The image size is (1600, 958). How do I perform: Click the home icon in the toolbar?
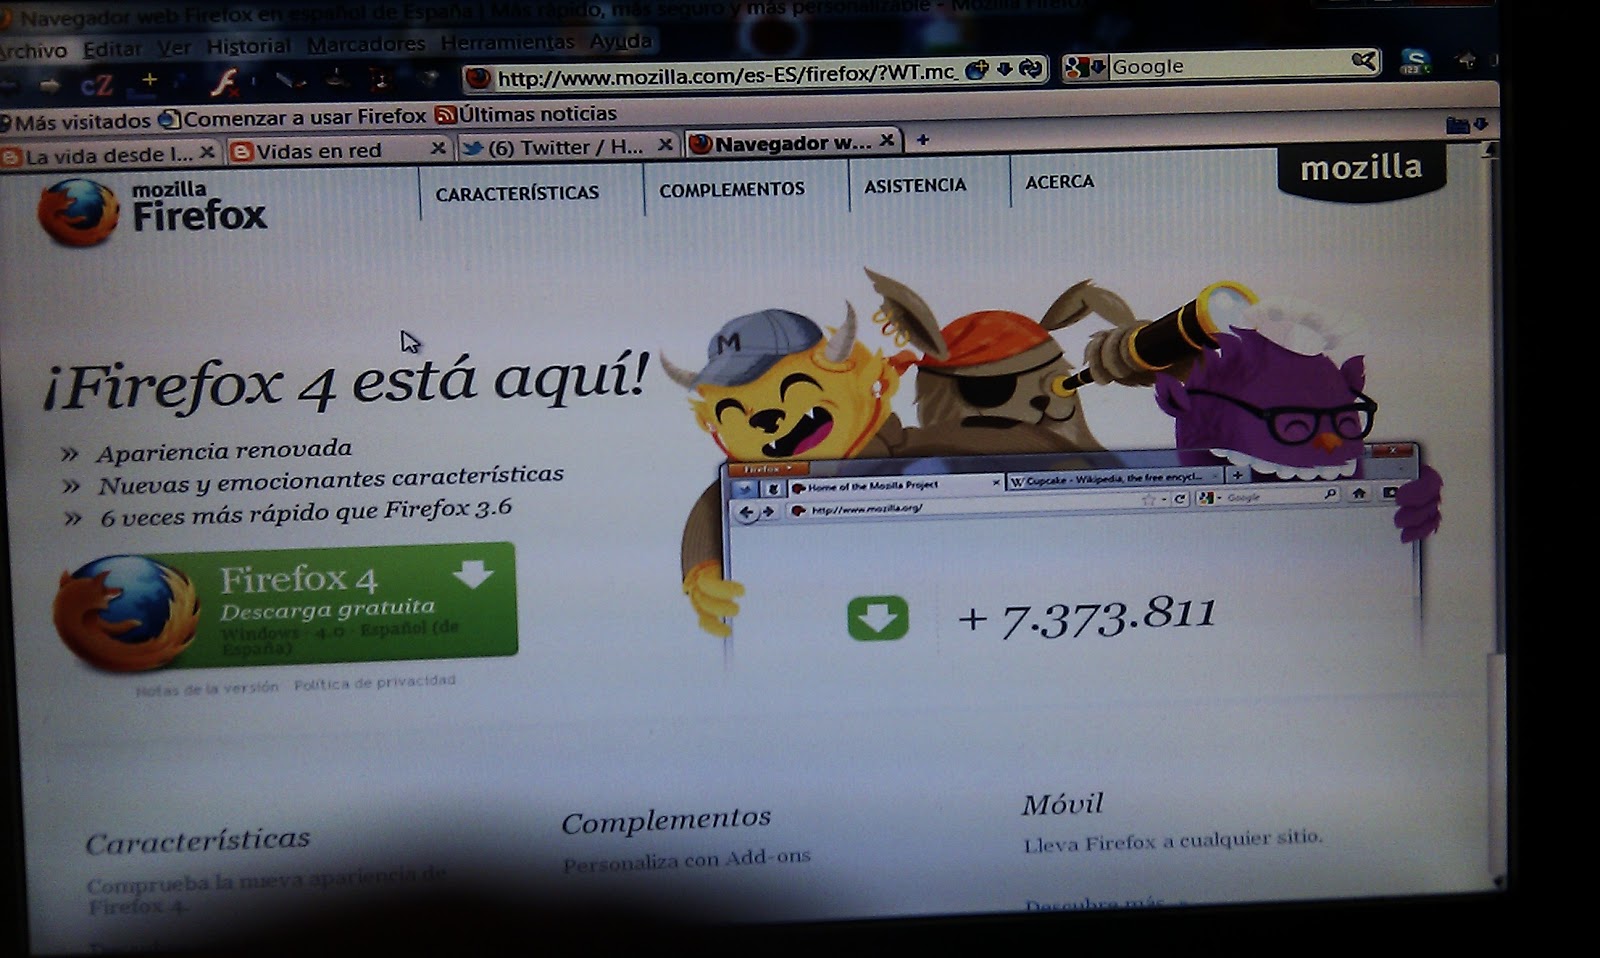tap(1467, 61)
